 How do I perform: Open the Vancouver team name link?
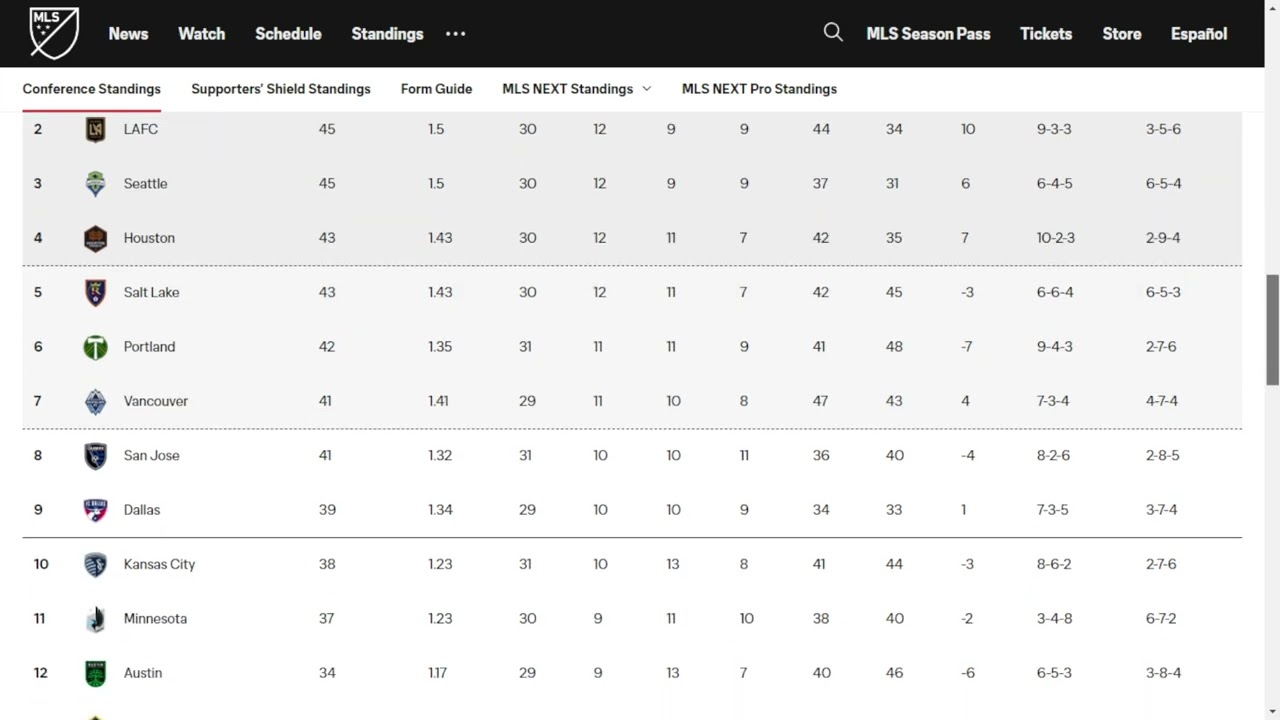[156, 401]
